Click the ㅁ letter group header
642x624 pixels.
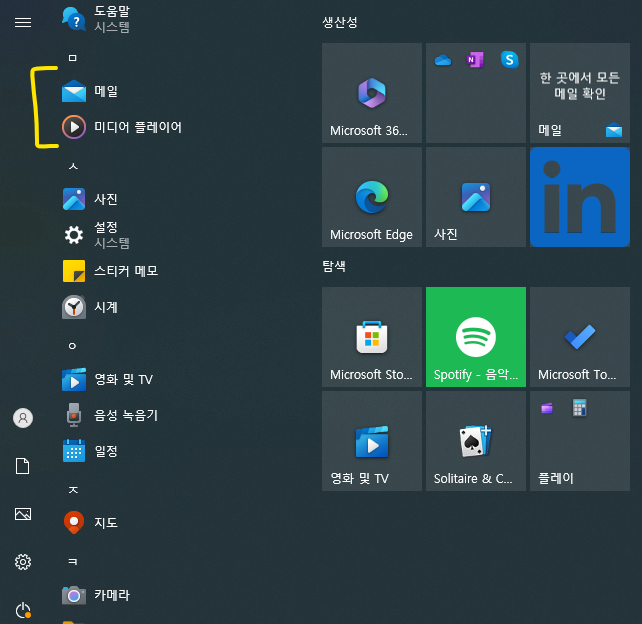tap(72, 58)
